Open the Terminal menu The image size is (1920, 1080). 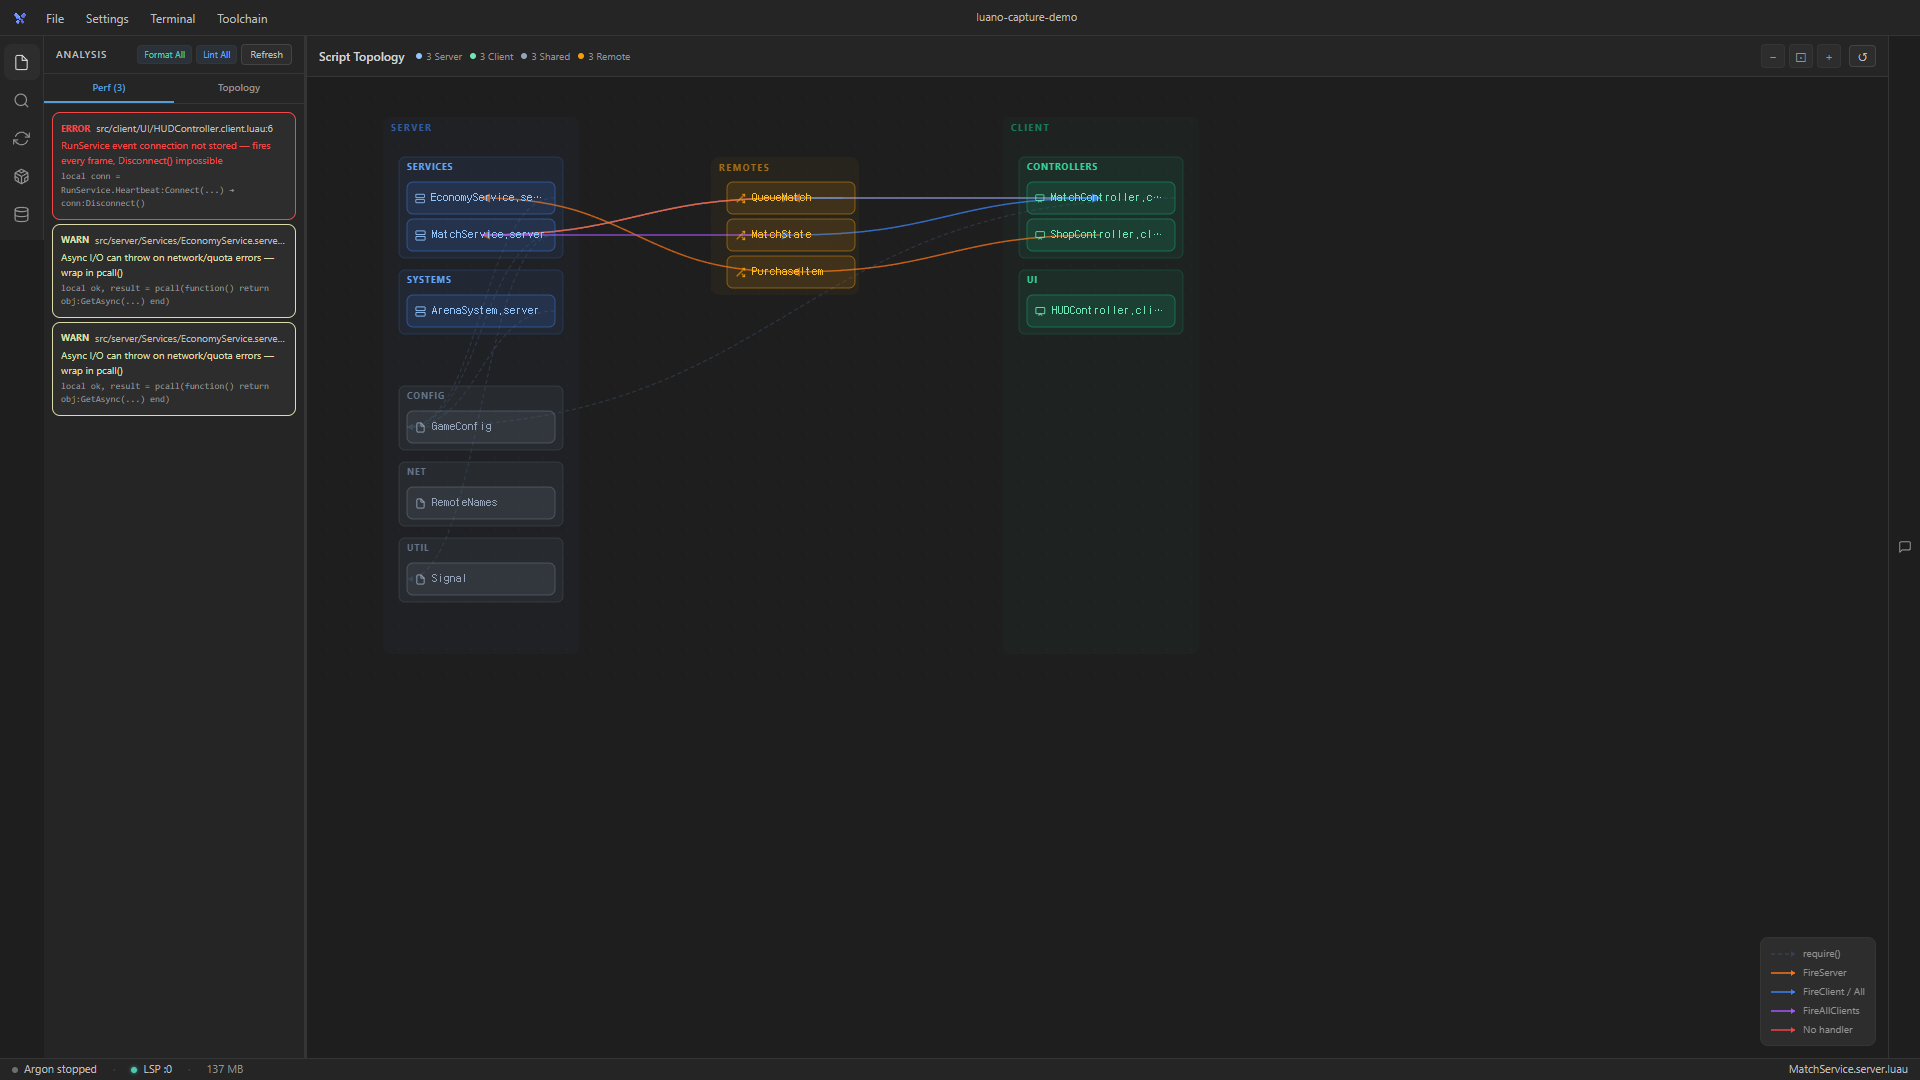pyautogui.click(x=173, y=18)
